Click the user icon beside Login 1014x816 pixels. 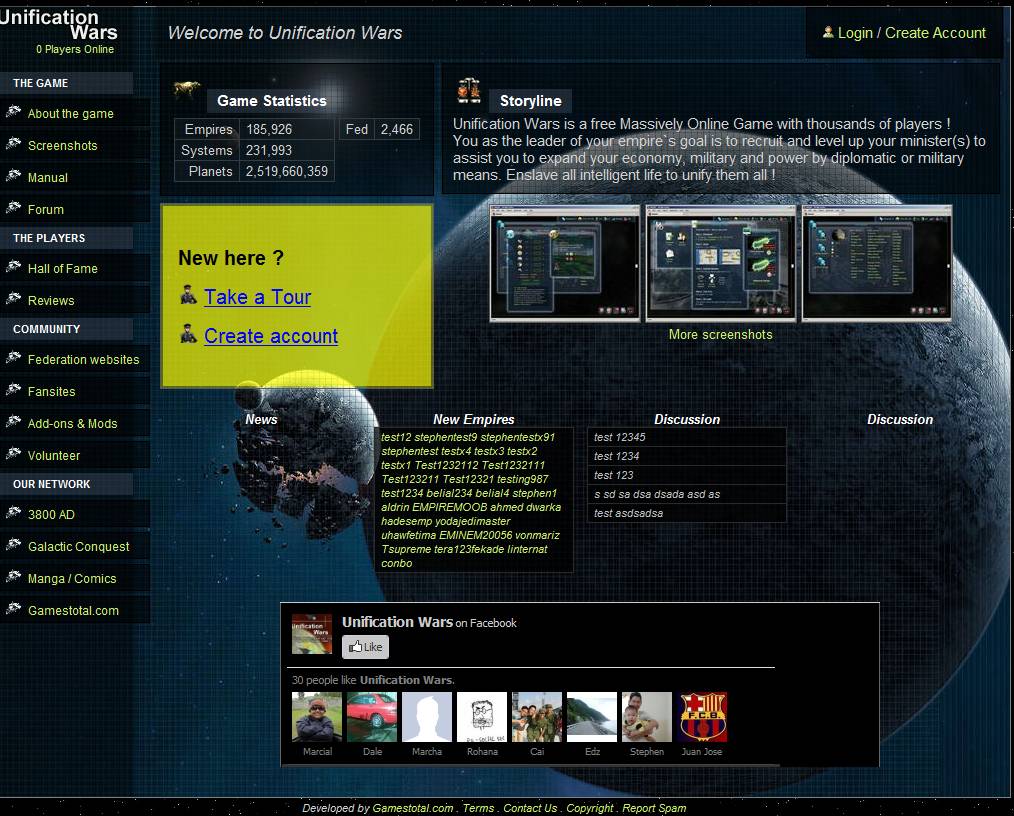pyautogui.click(x=828, y=32)
